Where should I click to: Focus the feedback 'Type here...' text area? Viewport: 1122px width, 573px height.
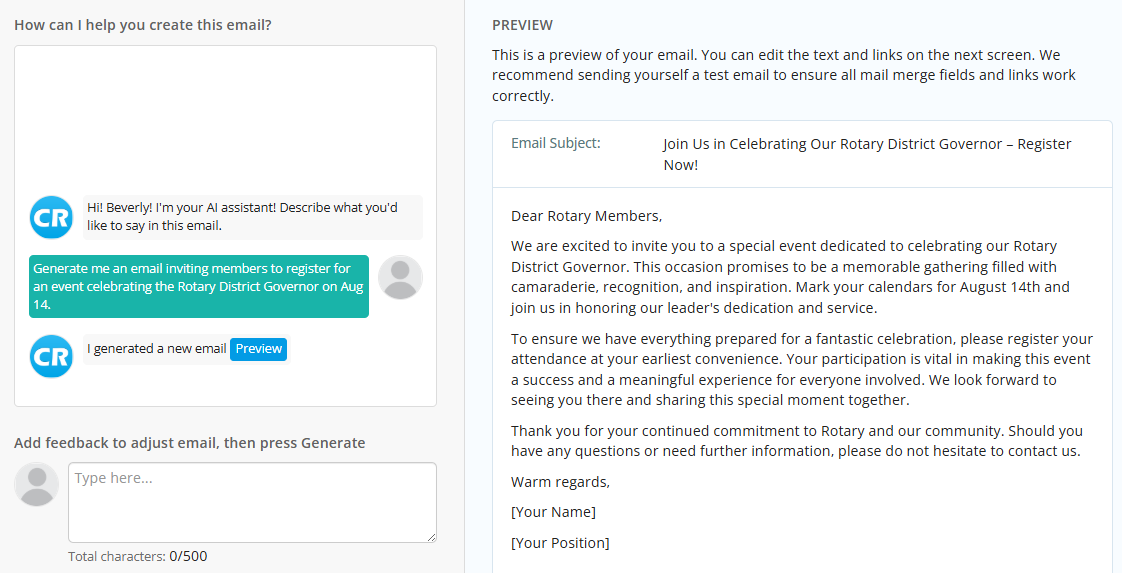(x=252, y=502)
